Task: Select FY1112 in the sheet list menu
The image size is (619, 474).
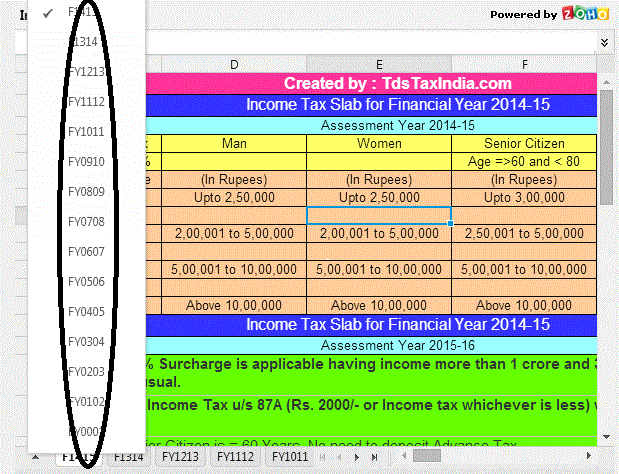Action: click(86, 102)
